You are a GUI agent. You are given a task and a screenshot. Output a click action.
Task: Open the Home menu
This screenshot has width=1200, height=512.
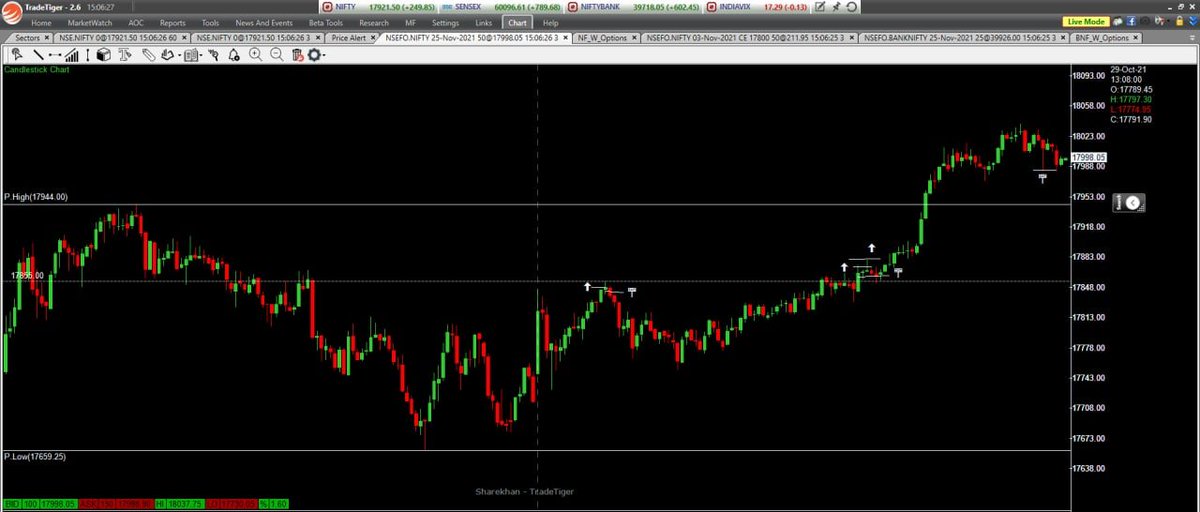(x=41, y=22)
